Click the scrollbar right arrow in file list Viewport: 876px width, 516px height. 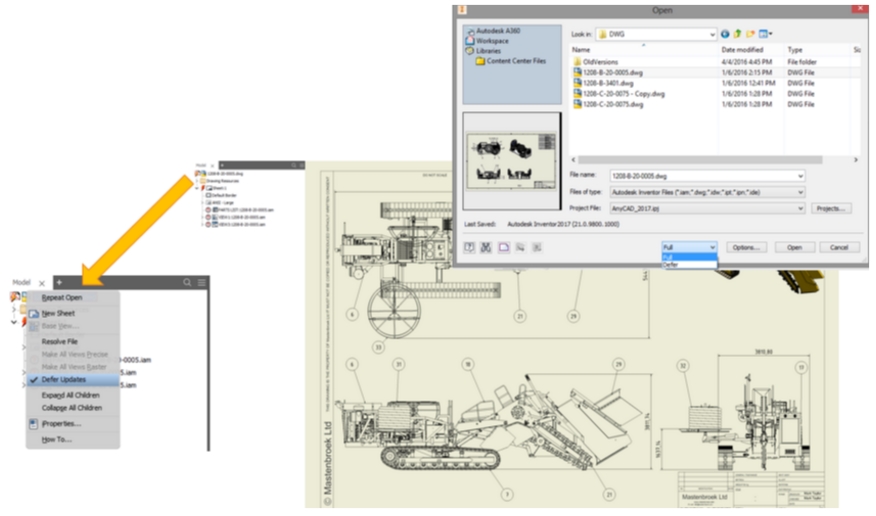855,160
